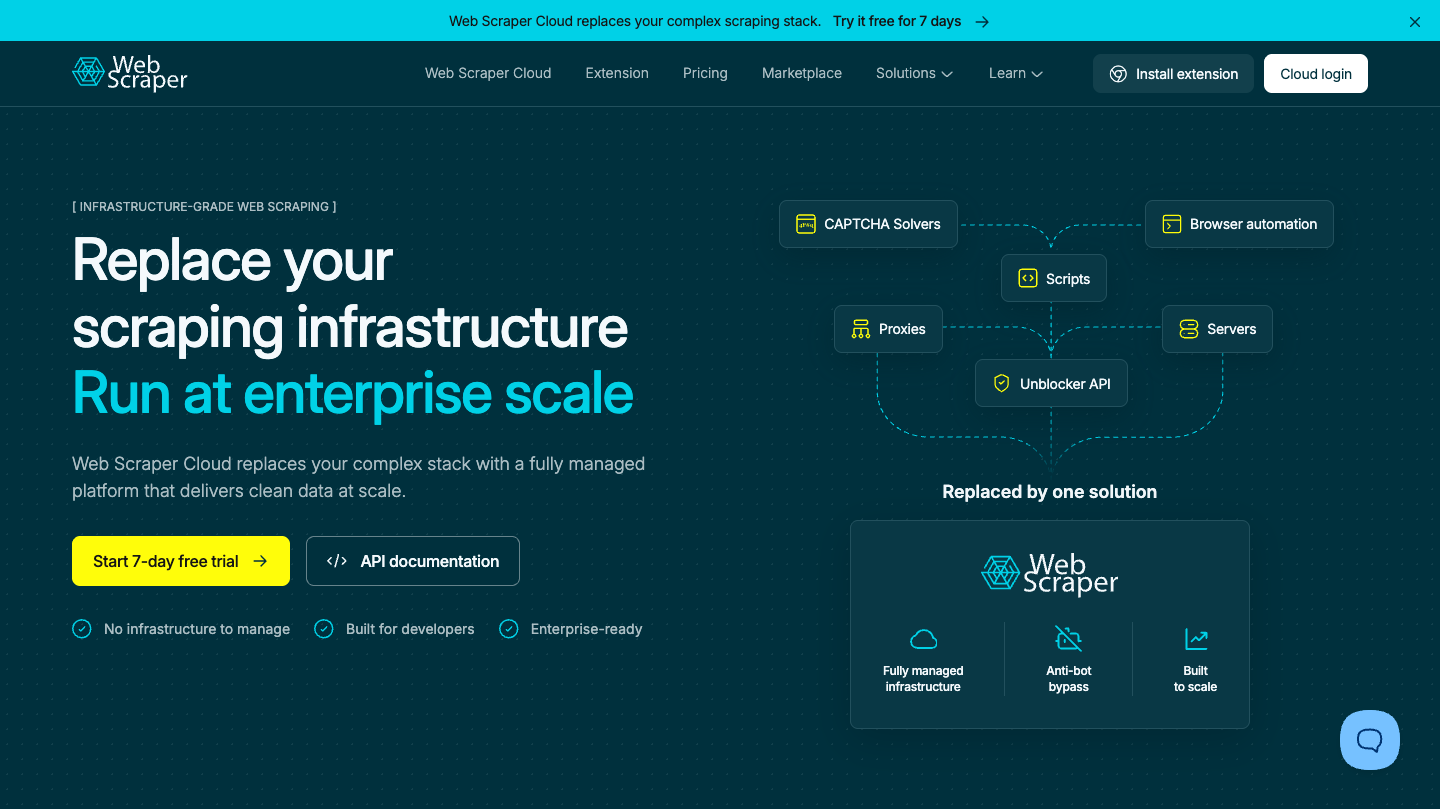Image resolution: width=1440 pixels, height=810 pixels.
Task: Click the Infrastructure-grade web scraping tagline
Action: [204, 207]
